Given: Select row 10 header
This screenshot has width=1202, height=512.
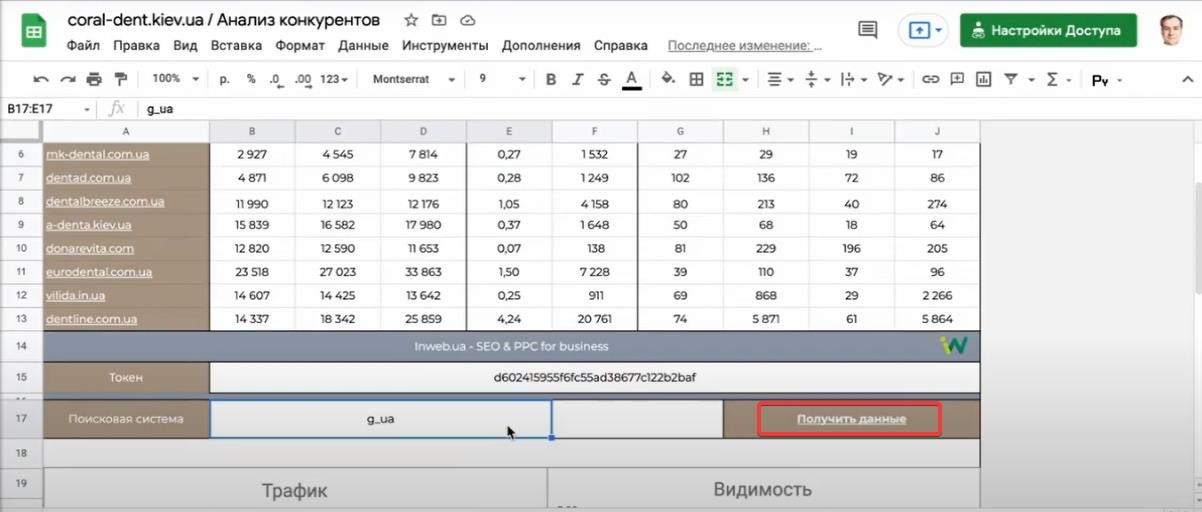Looking at the screenshot, I should tap(21, 248).
